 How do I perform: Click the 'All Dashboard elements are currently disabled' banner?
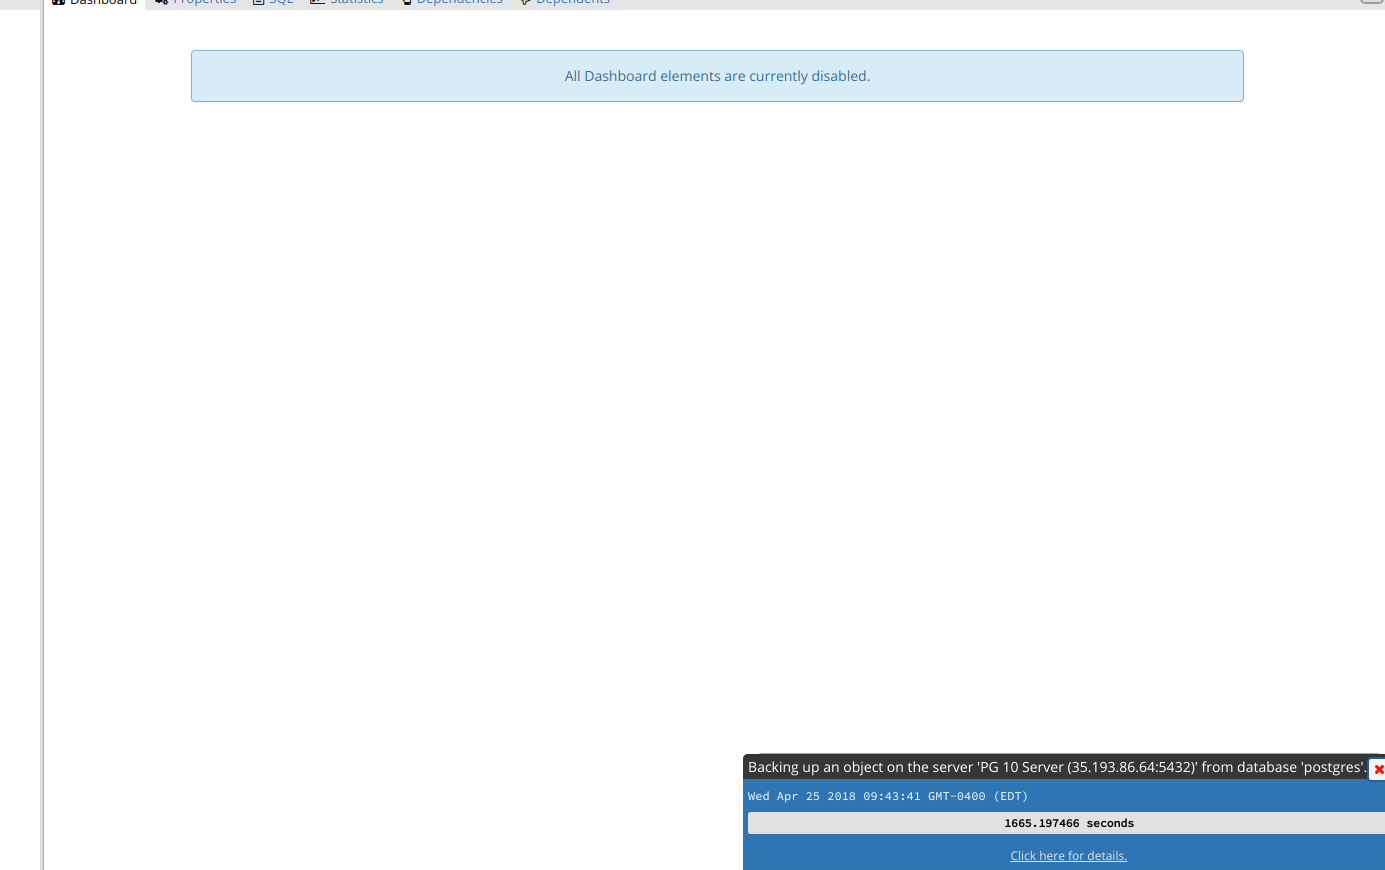tap(716, 75)
